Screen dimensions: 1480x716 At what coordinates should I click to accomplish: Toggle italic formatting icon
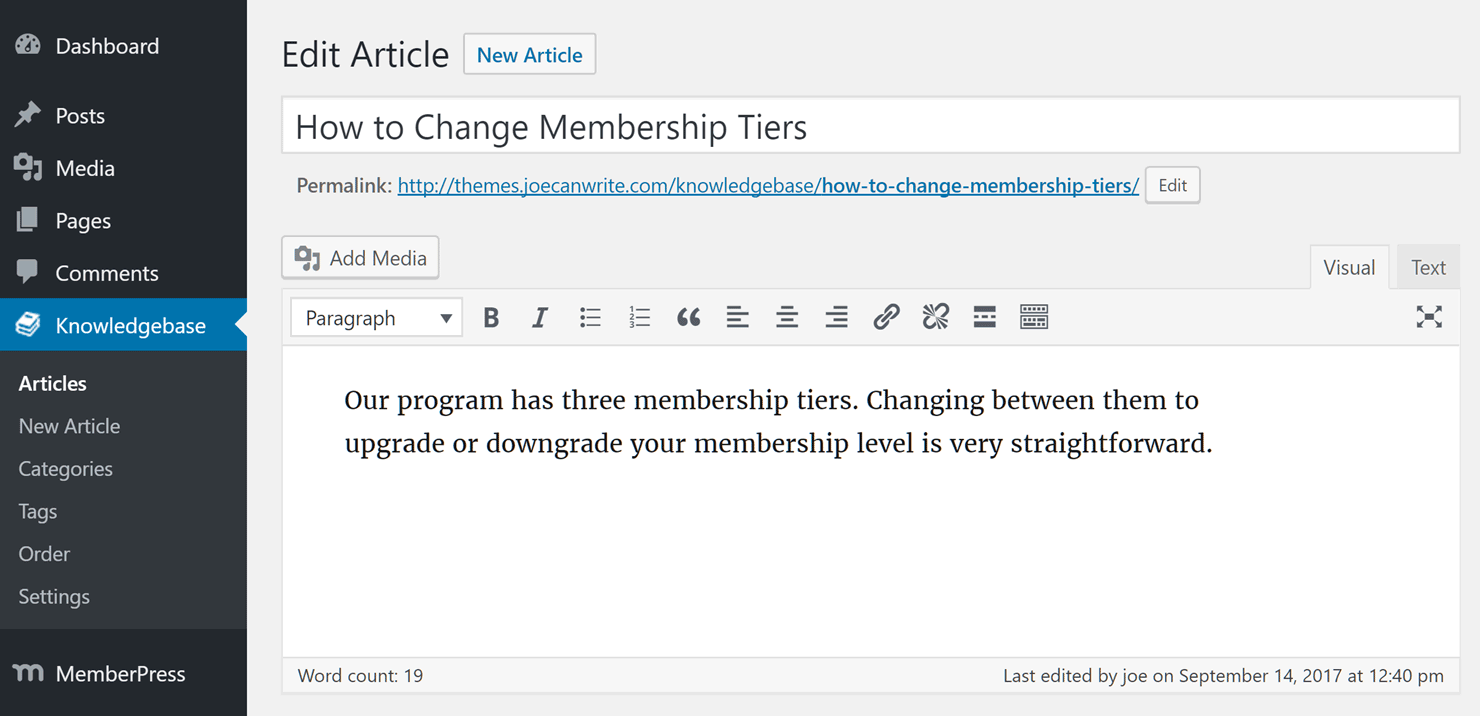540,318
